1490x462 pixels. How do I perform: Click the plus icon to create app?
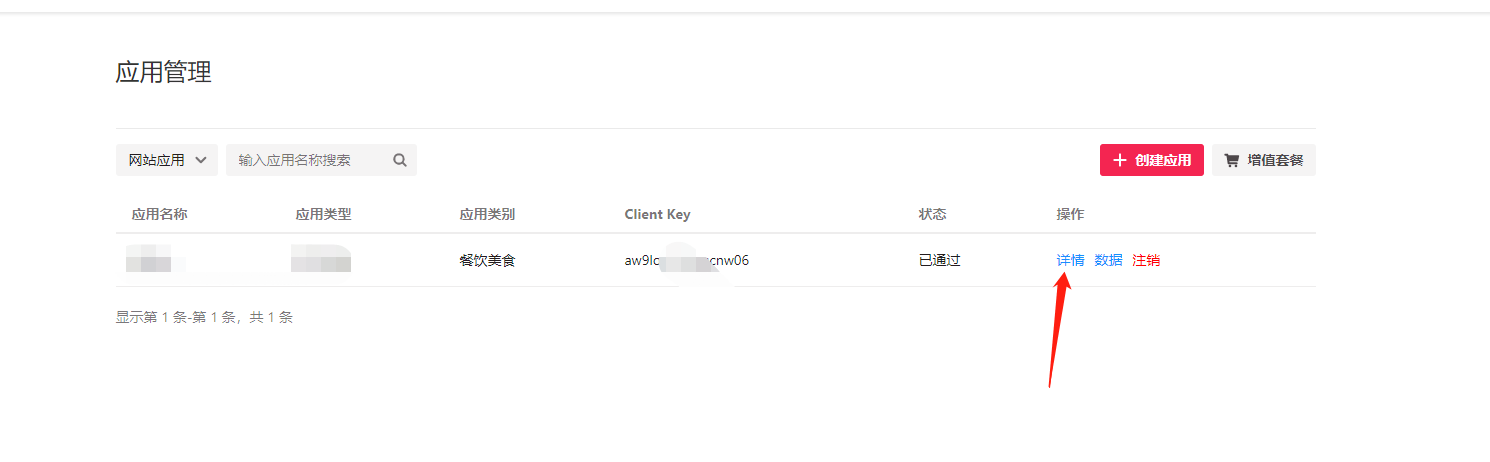pos(1119,160)
